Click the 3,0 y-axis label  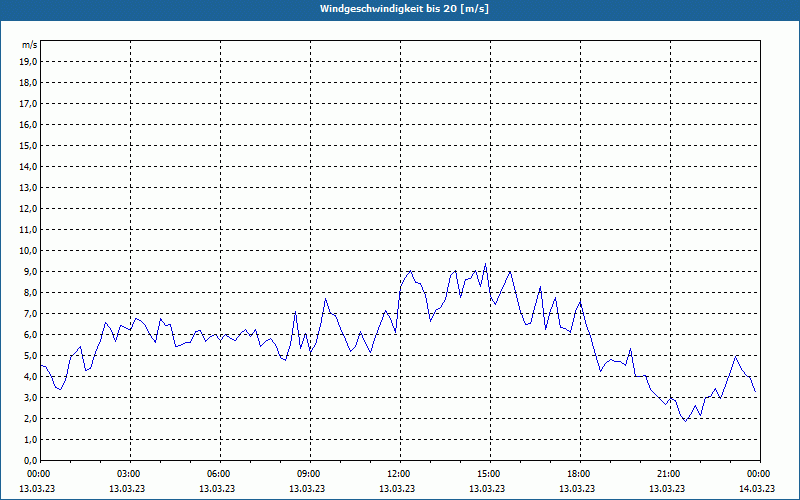tap(31, 397)
